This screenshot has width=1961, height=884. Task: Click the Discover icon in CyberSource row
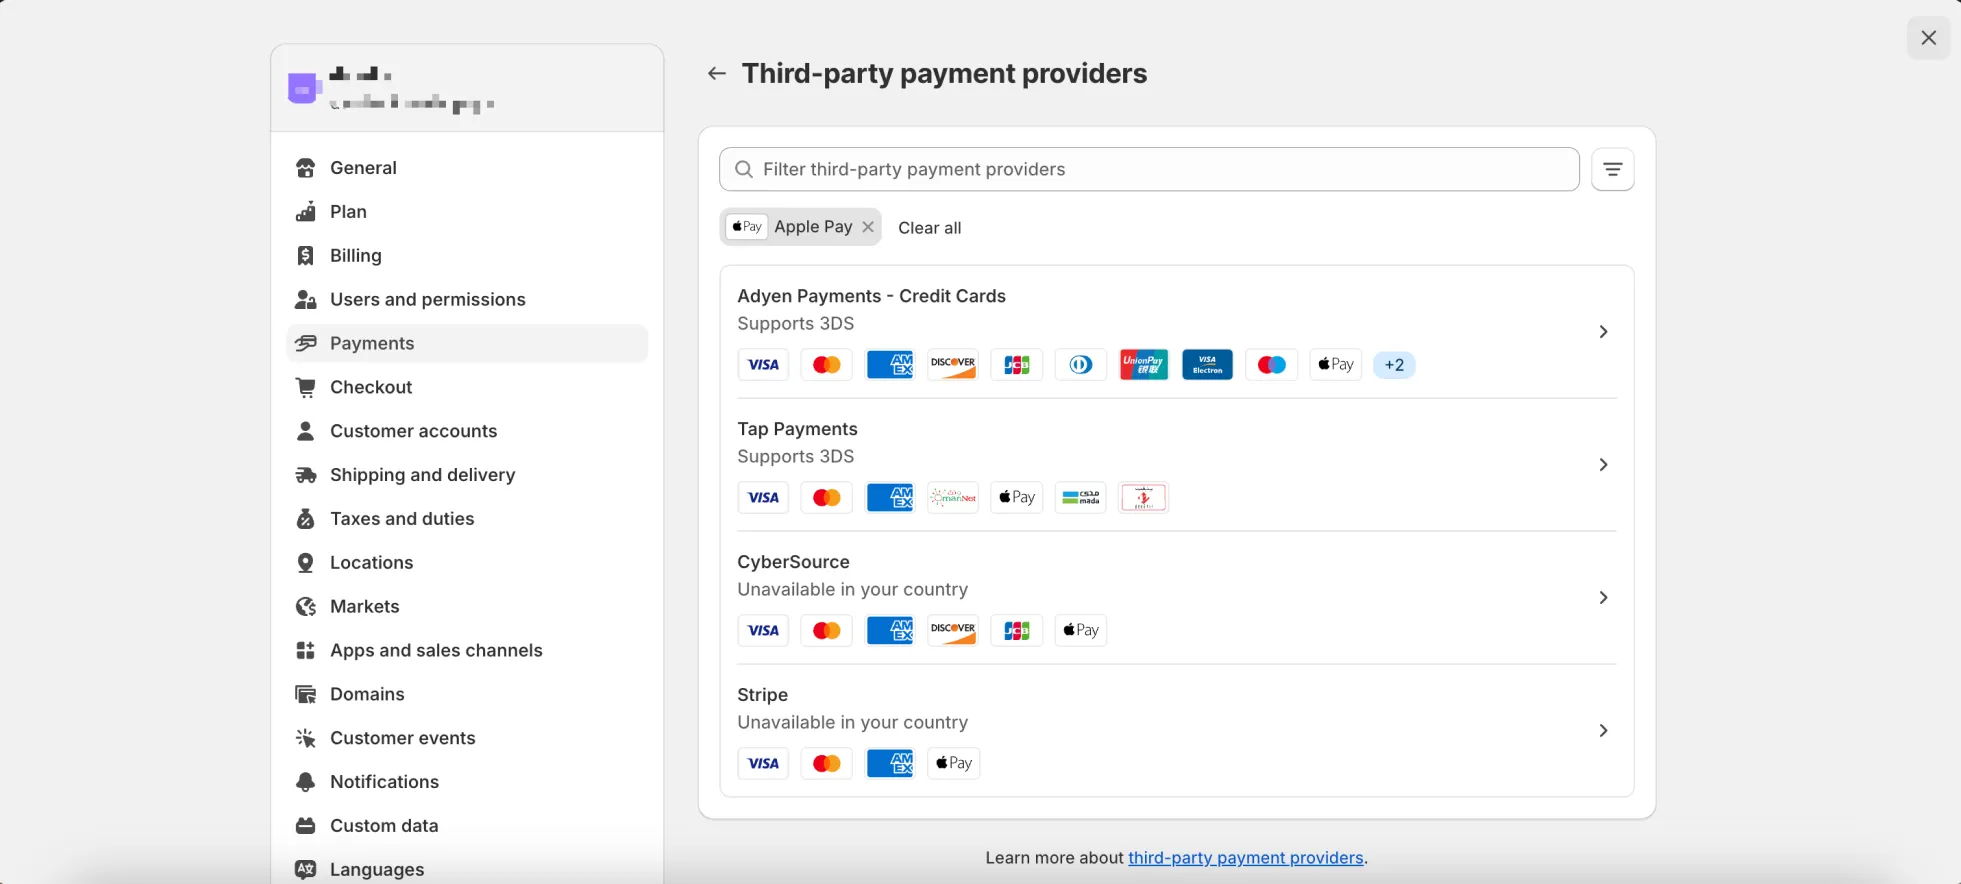coord(953,631)
